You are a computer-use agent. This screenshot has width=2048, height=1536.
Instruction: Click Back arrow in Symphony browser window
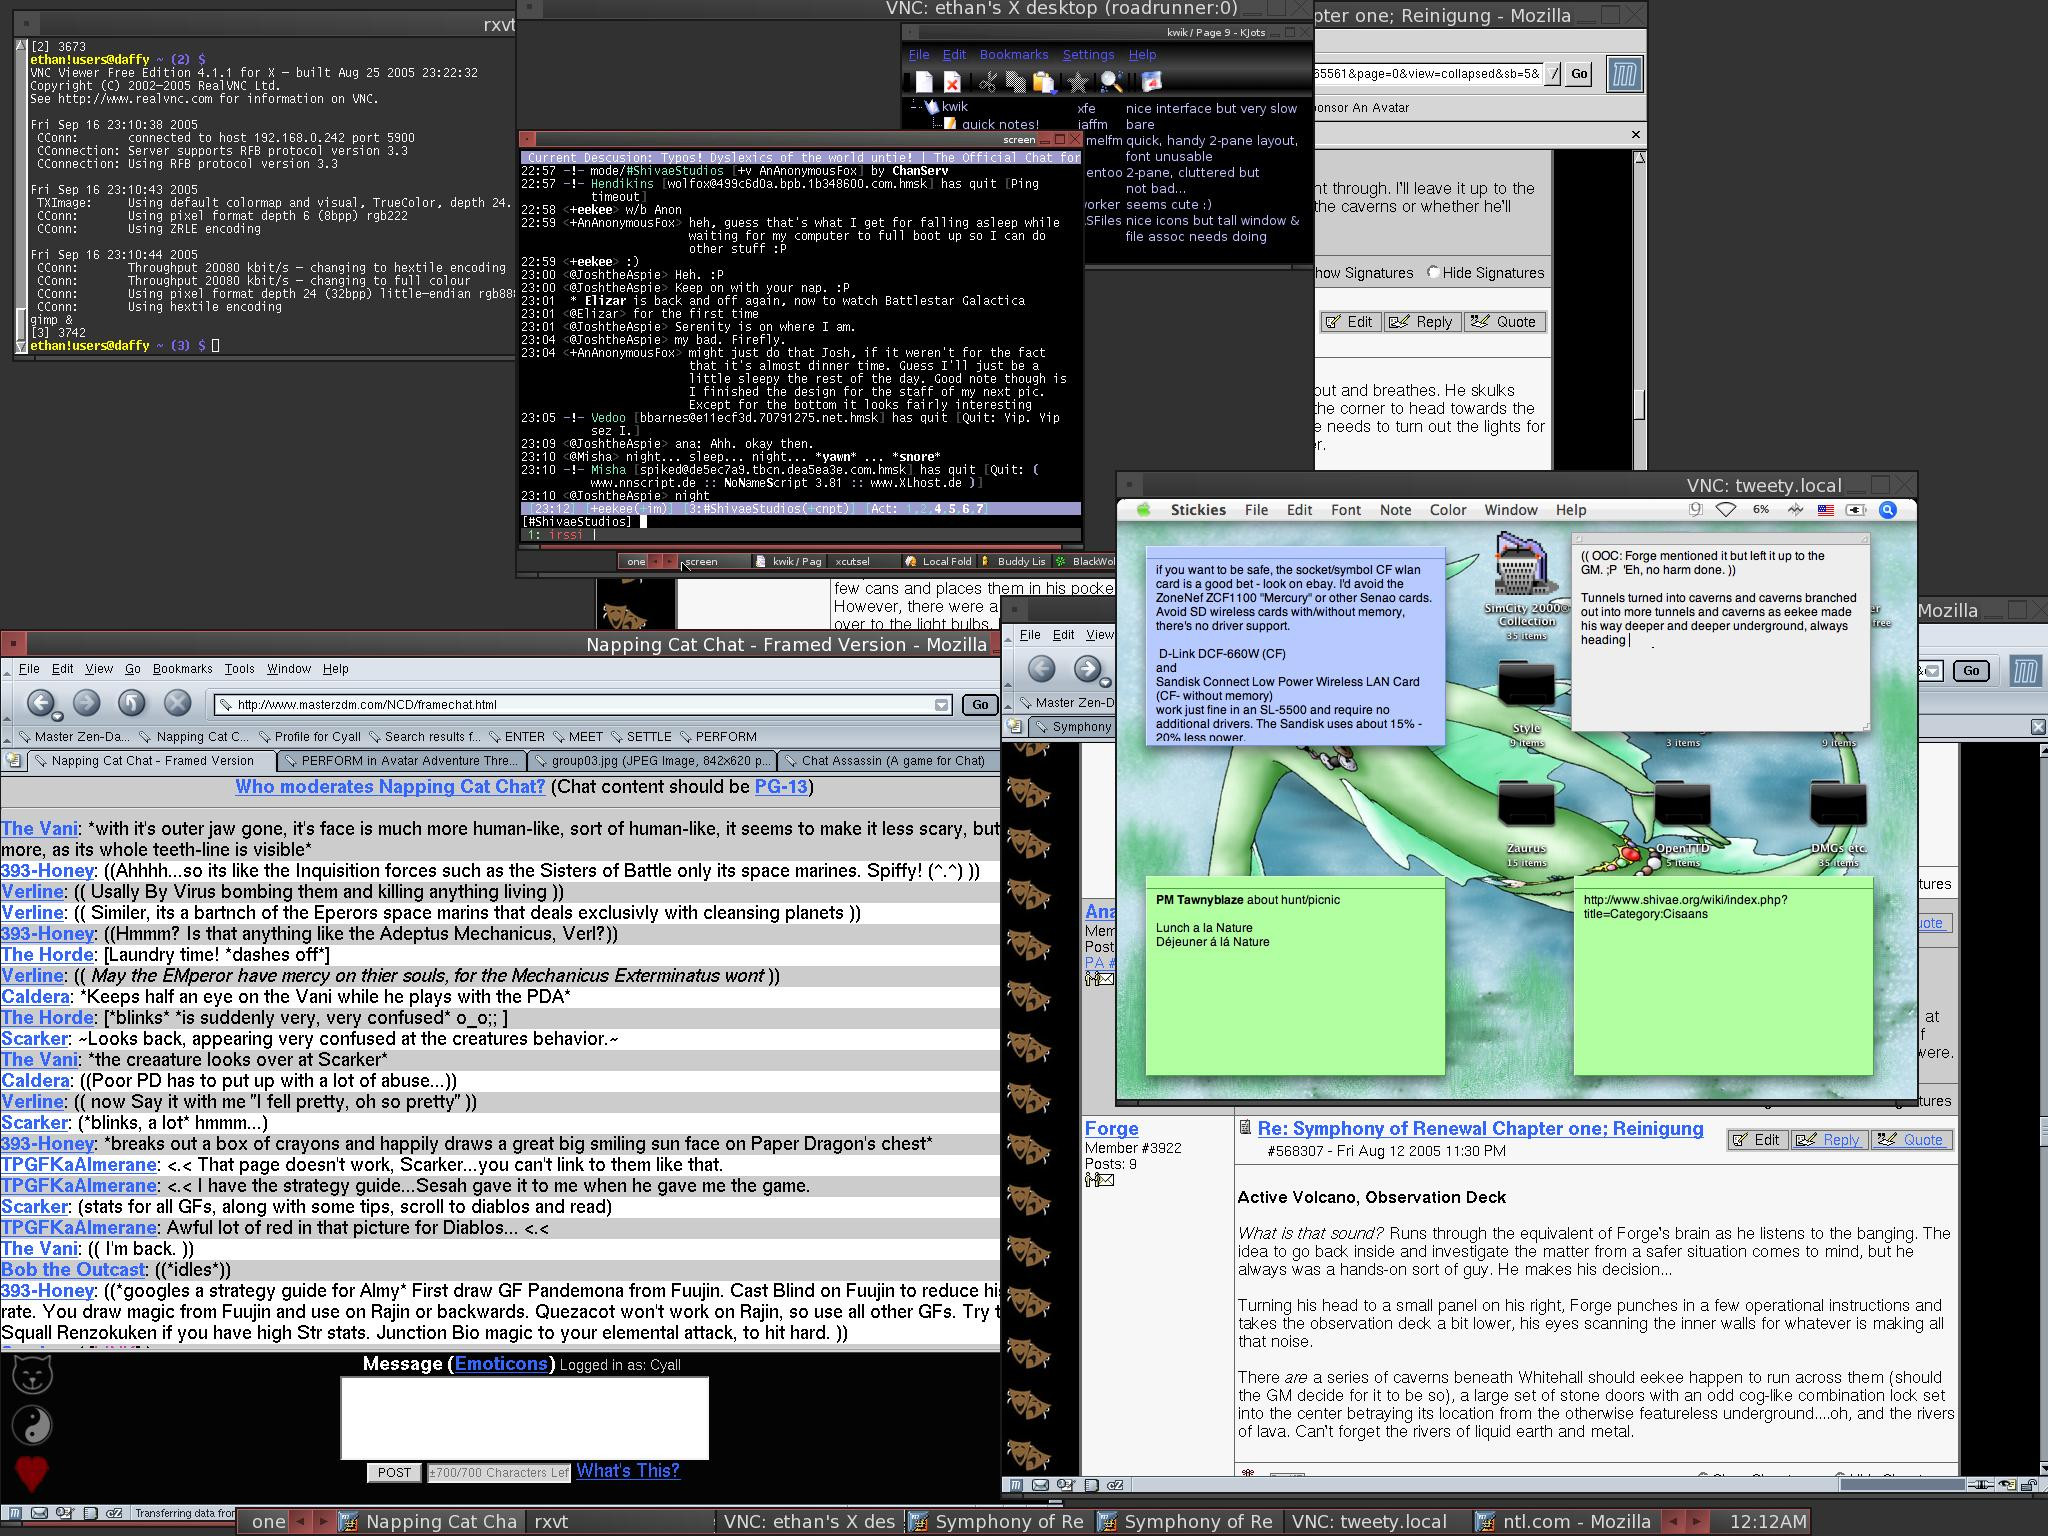tap(1041, 668)
